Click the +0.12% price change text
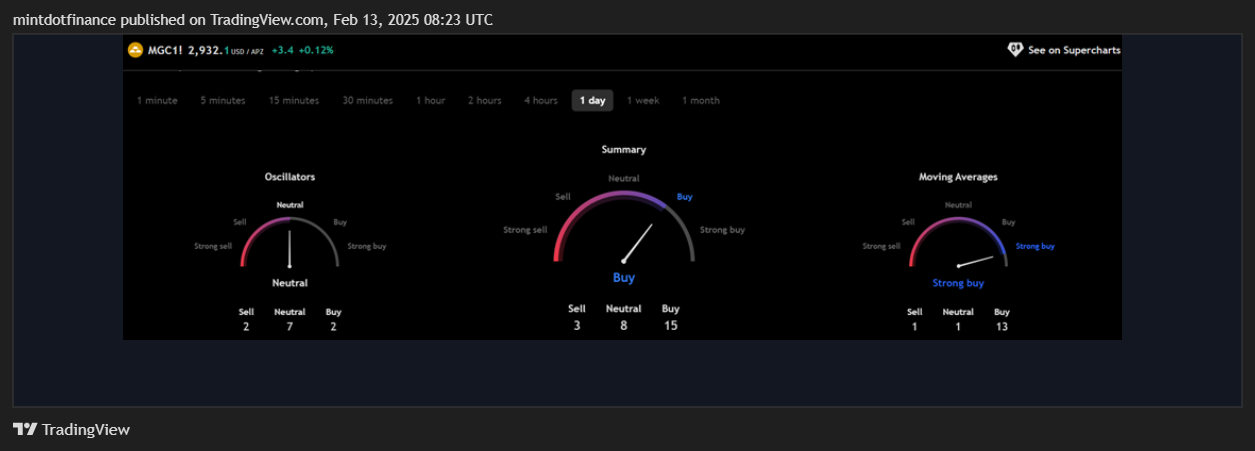The image size is (1255, 451). coord(316,50)
